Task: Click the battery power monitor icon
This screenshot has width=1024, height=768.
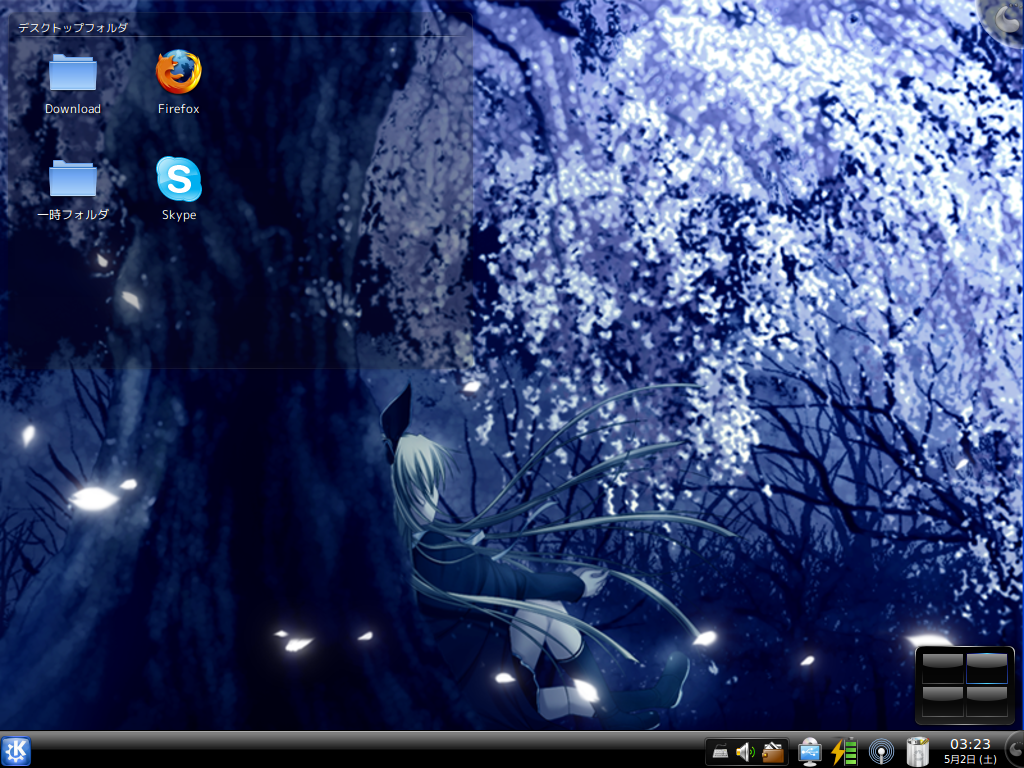Action: tap(844, 751)
